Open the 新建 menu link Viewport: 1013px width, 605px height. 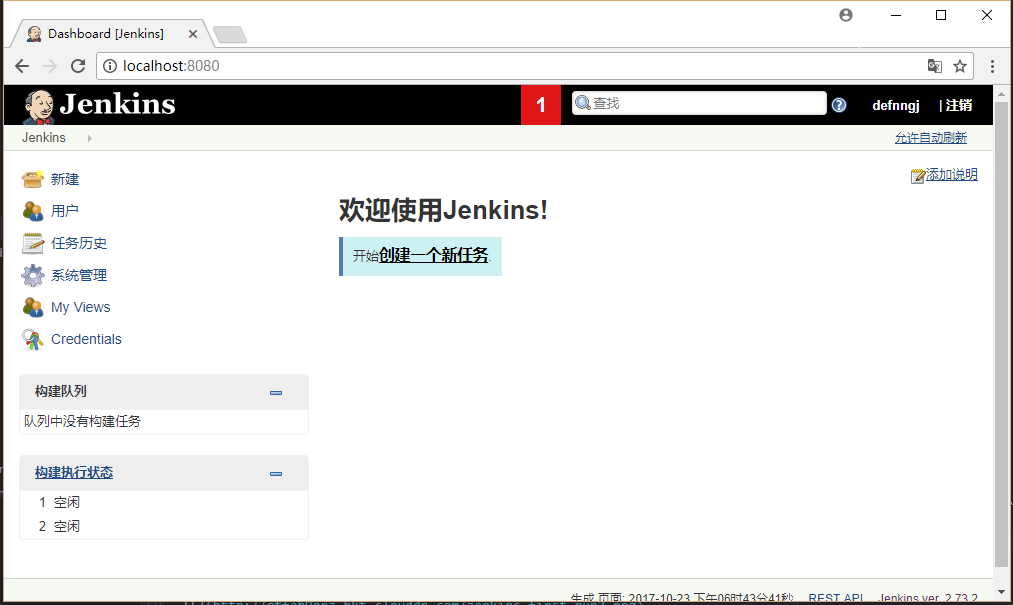pos(65,179)
